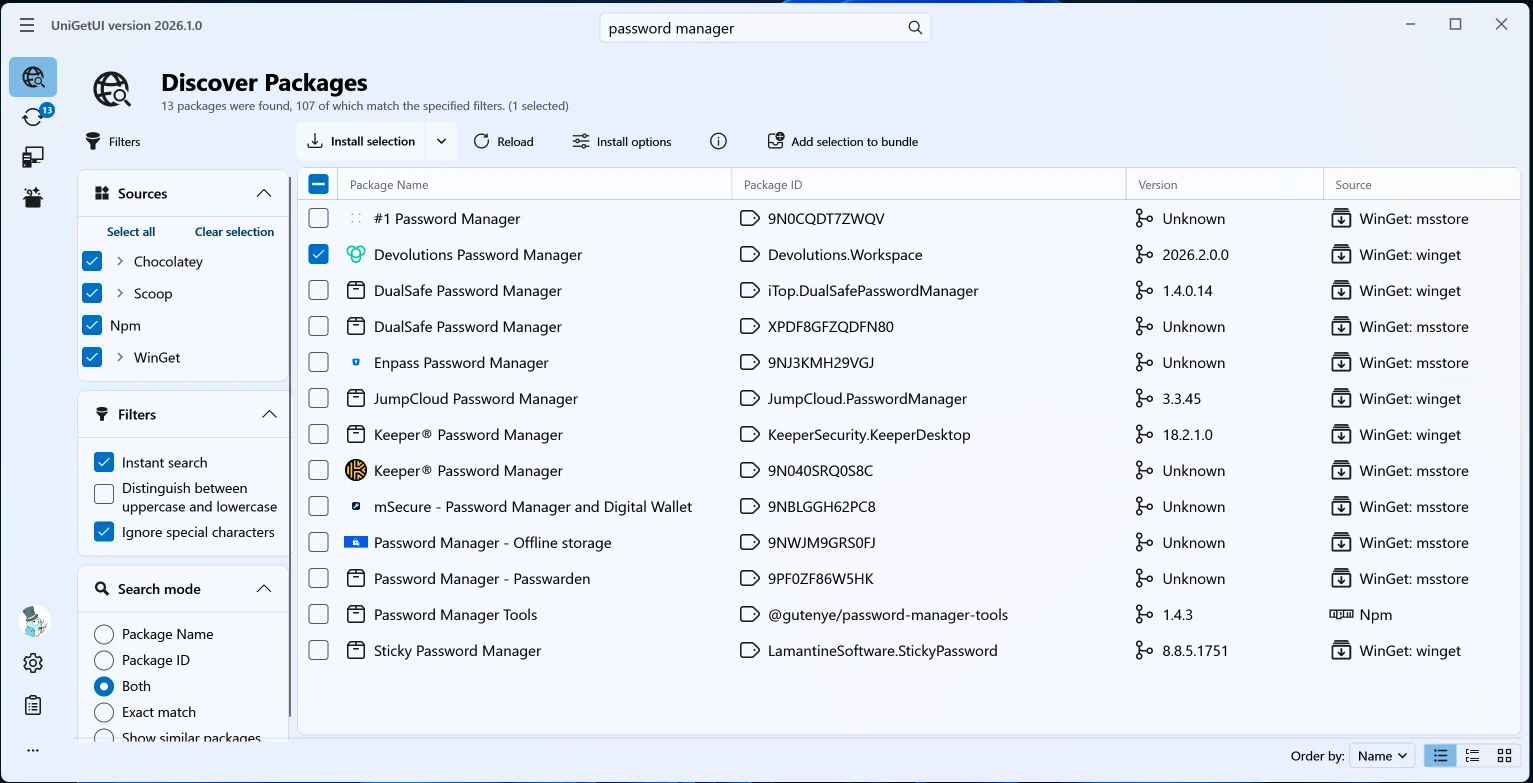Viewport: 1533px width, 783px height.
Task: Enable Distinguish between uppercase and lowercase
Action: pos(104,494)
